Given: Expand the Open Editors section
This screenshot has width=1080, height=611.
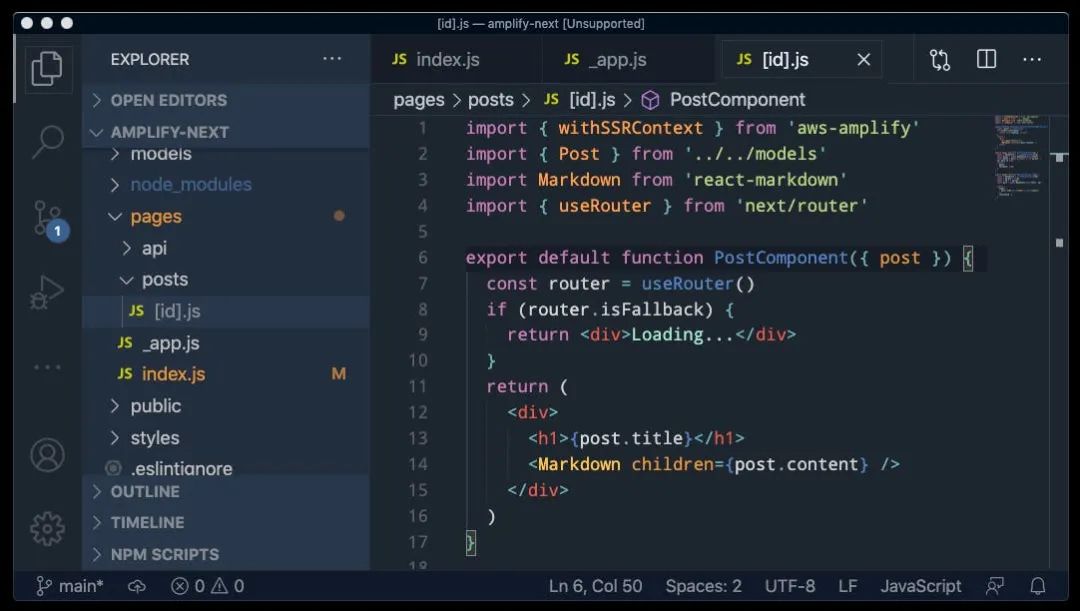Looking at the screenshot, I should [x=226, y=101].
